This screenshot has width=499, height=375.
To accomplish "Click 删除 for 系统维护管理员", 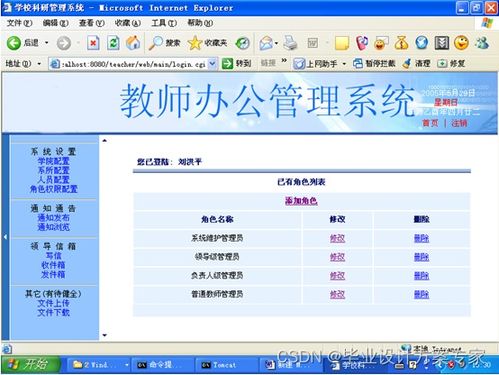I will click(x=421, y=238).
